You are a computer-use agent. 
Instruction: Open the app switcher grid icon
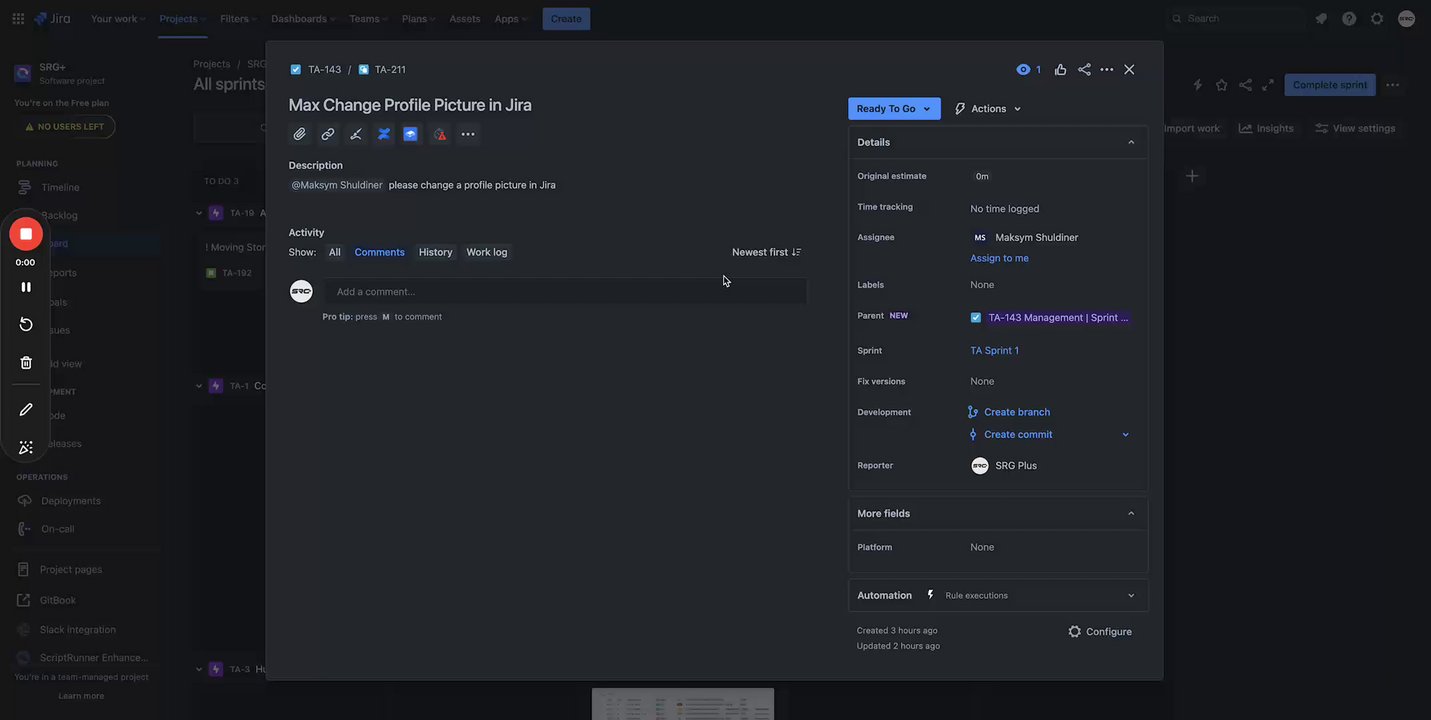[x=18, y=19]
